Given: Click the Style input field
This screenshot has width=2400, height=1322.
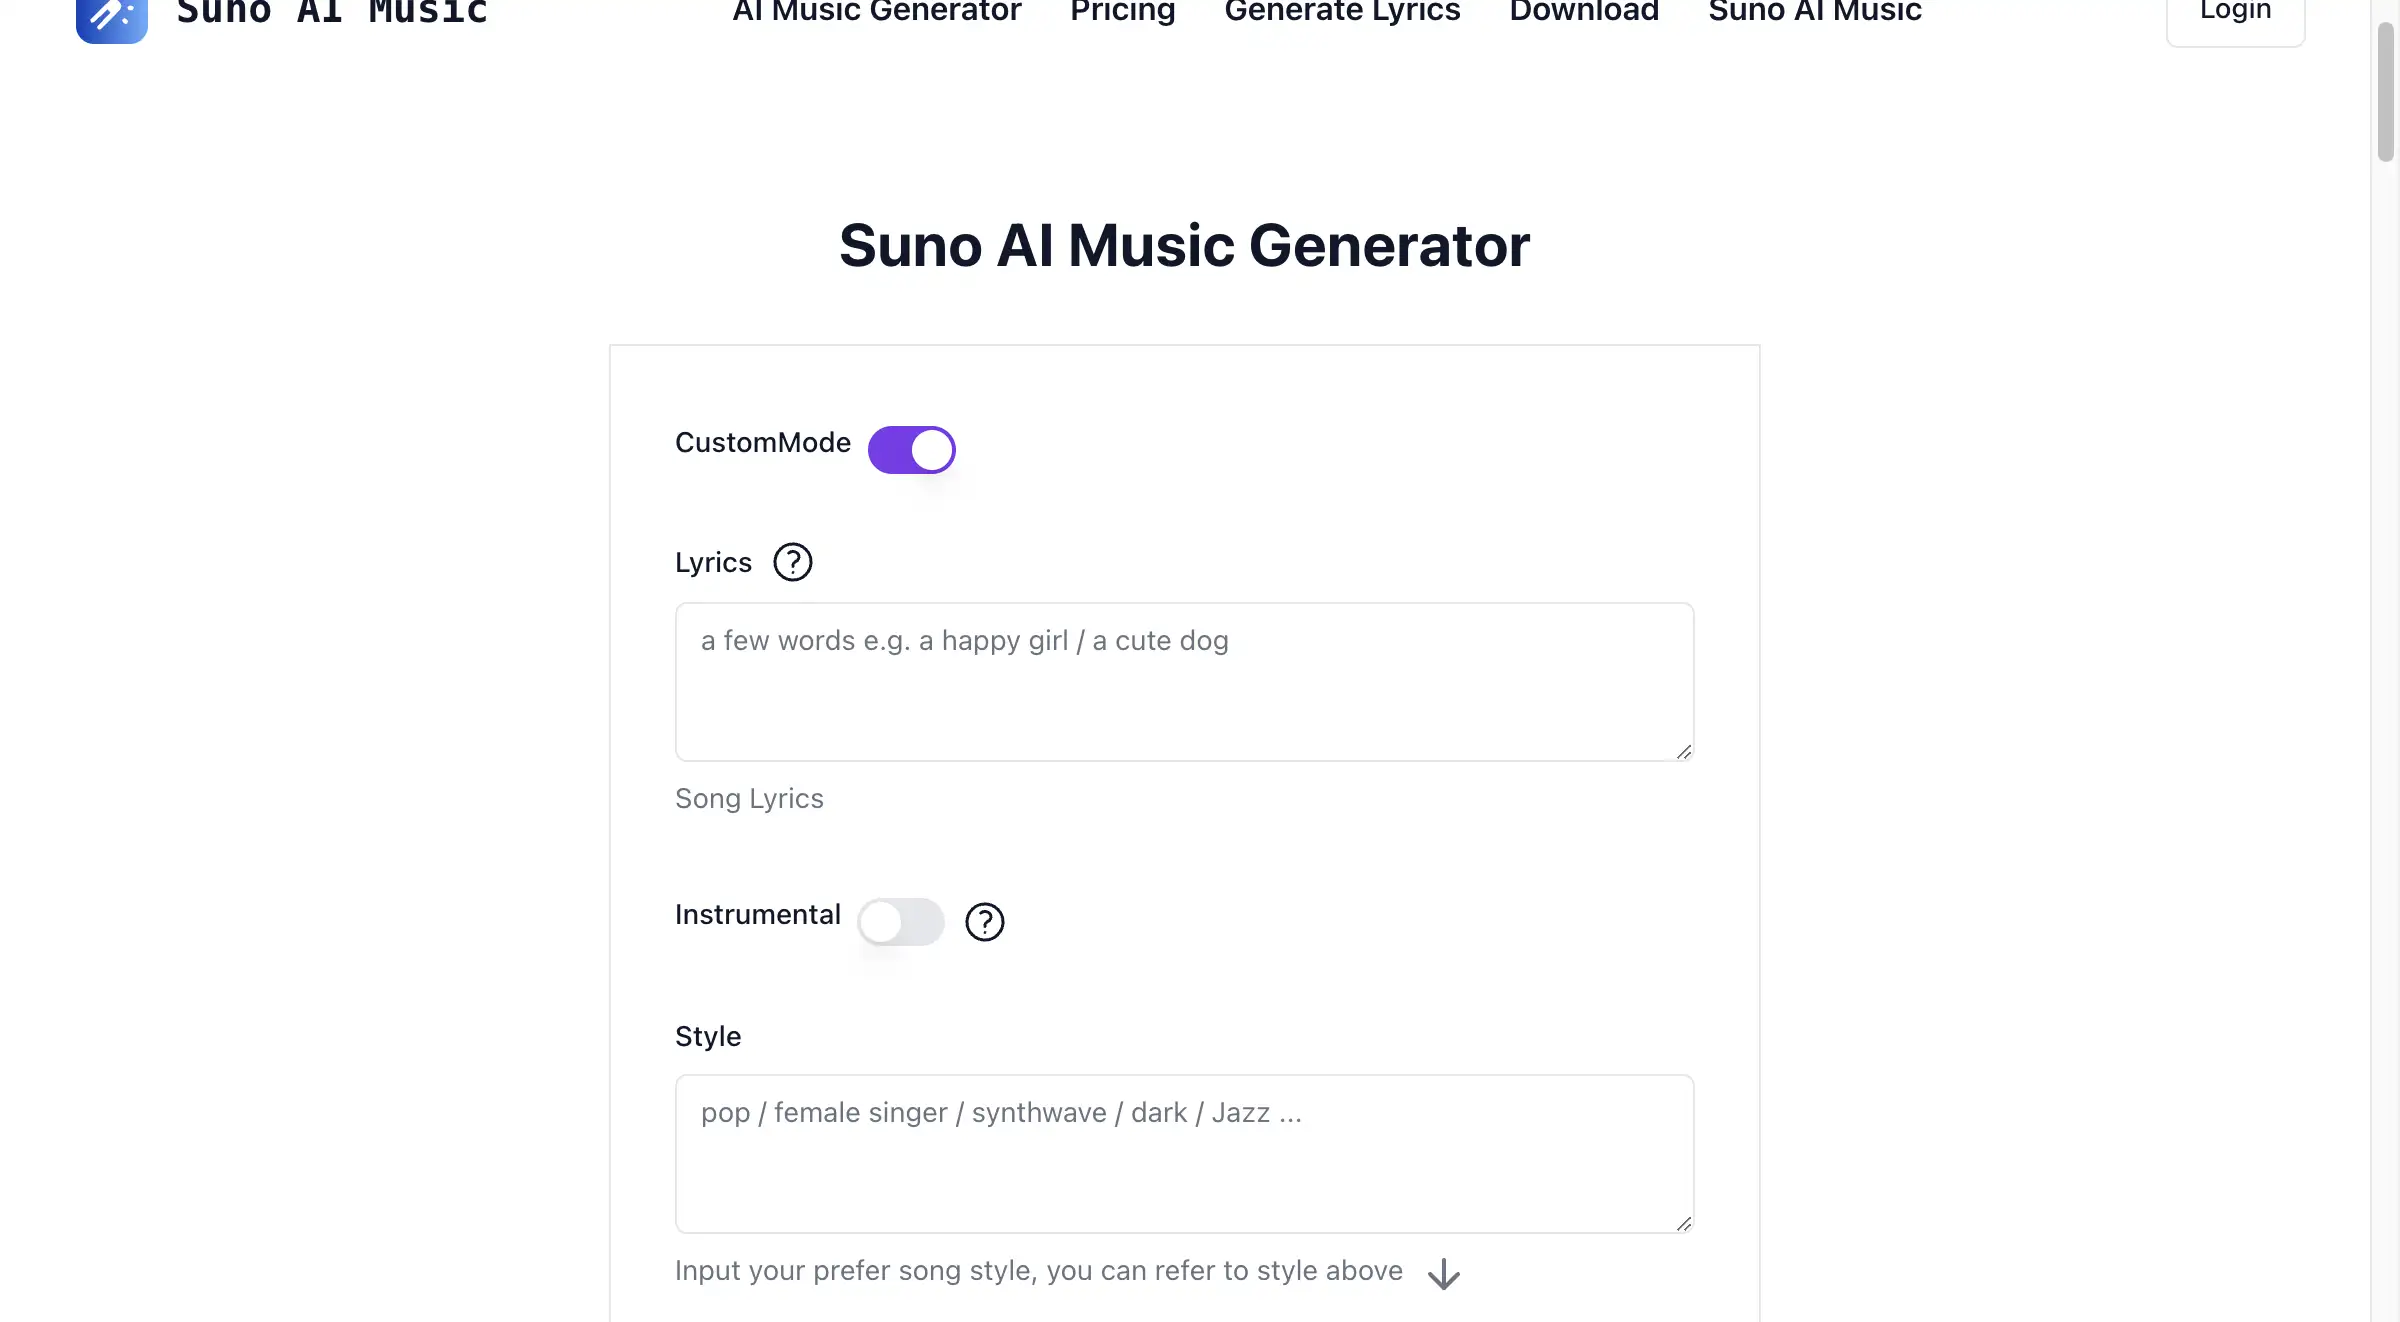Looking at the screenshot, I should tap(1183, 1150).
